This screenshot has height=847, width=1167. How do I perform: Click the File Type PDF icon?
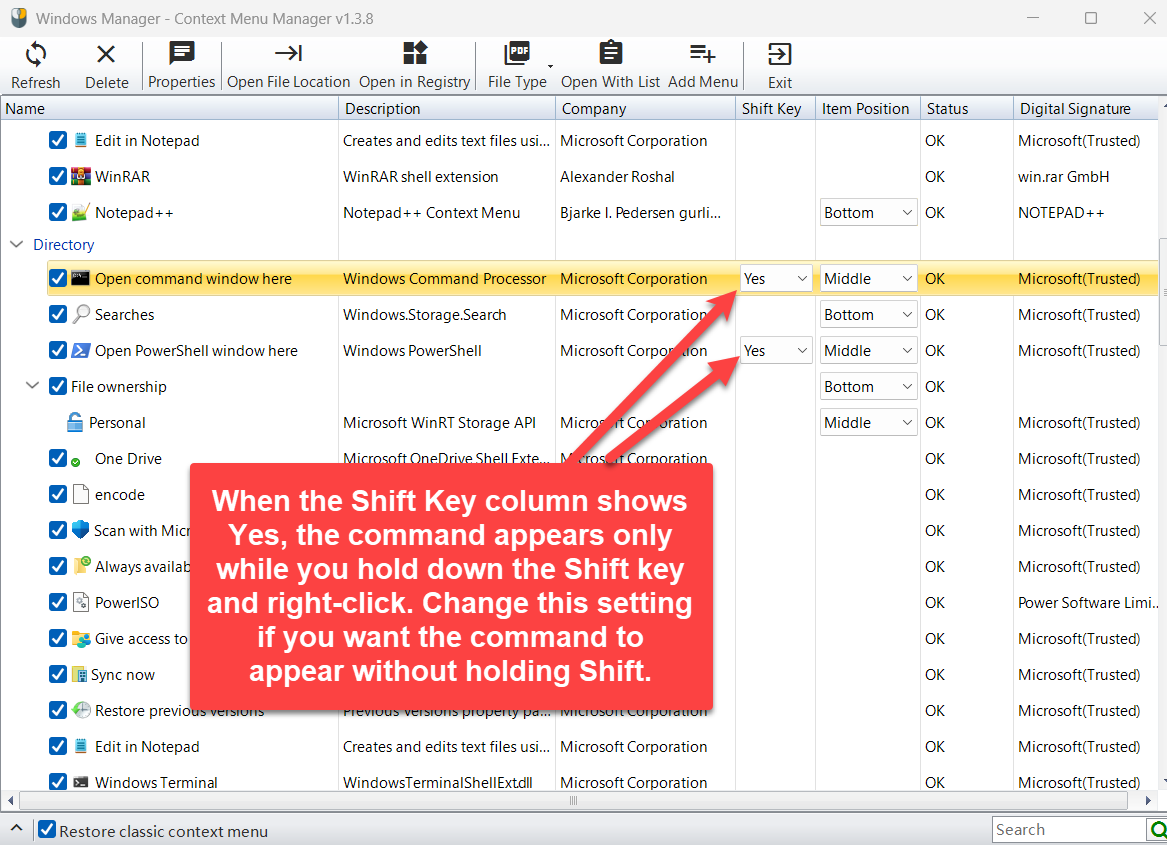click(x=517, y=54)
